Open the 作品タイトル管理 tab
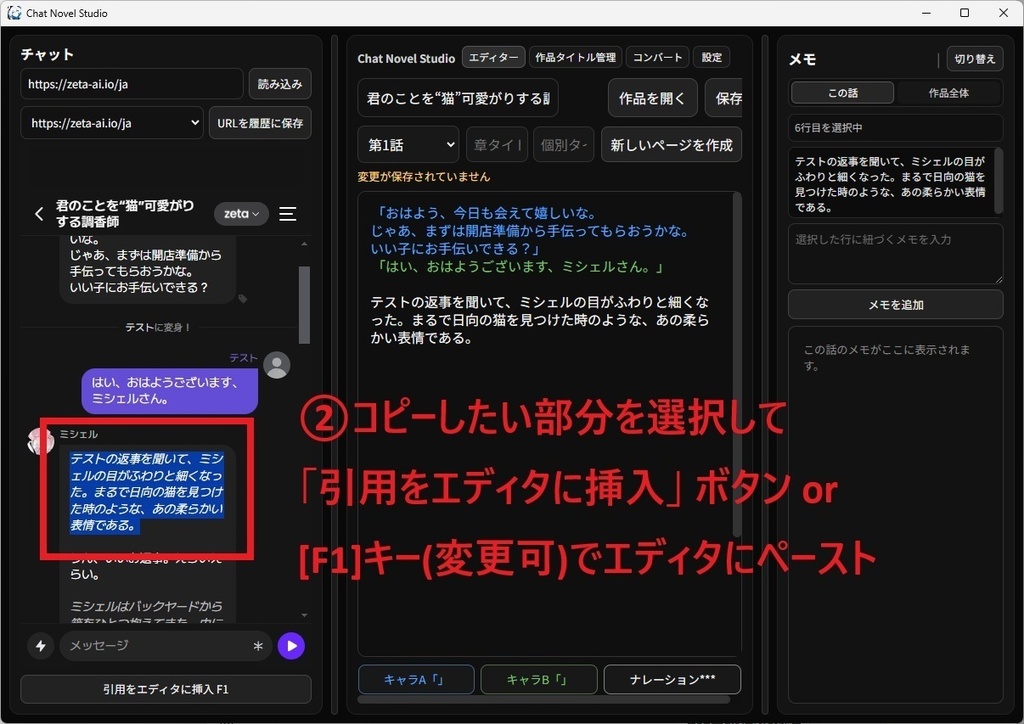Screen dimensions: 1024x724 click(x=575, y=57)
